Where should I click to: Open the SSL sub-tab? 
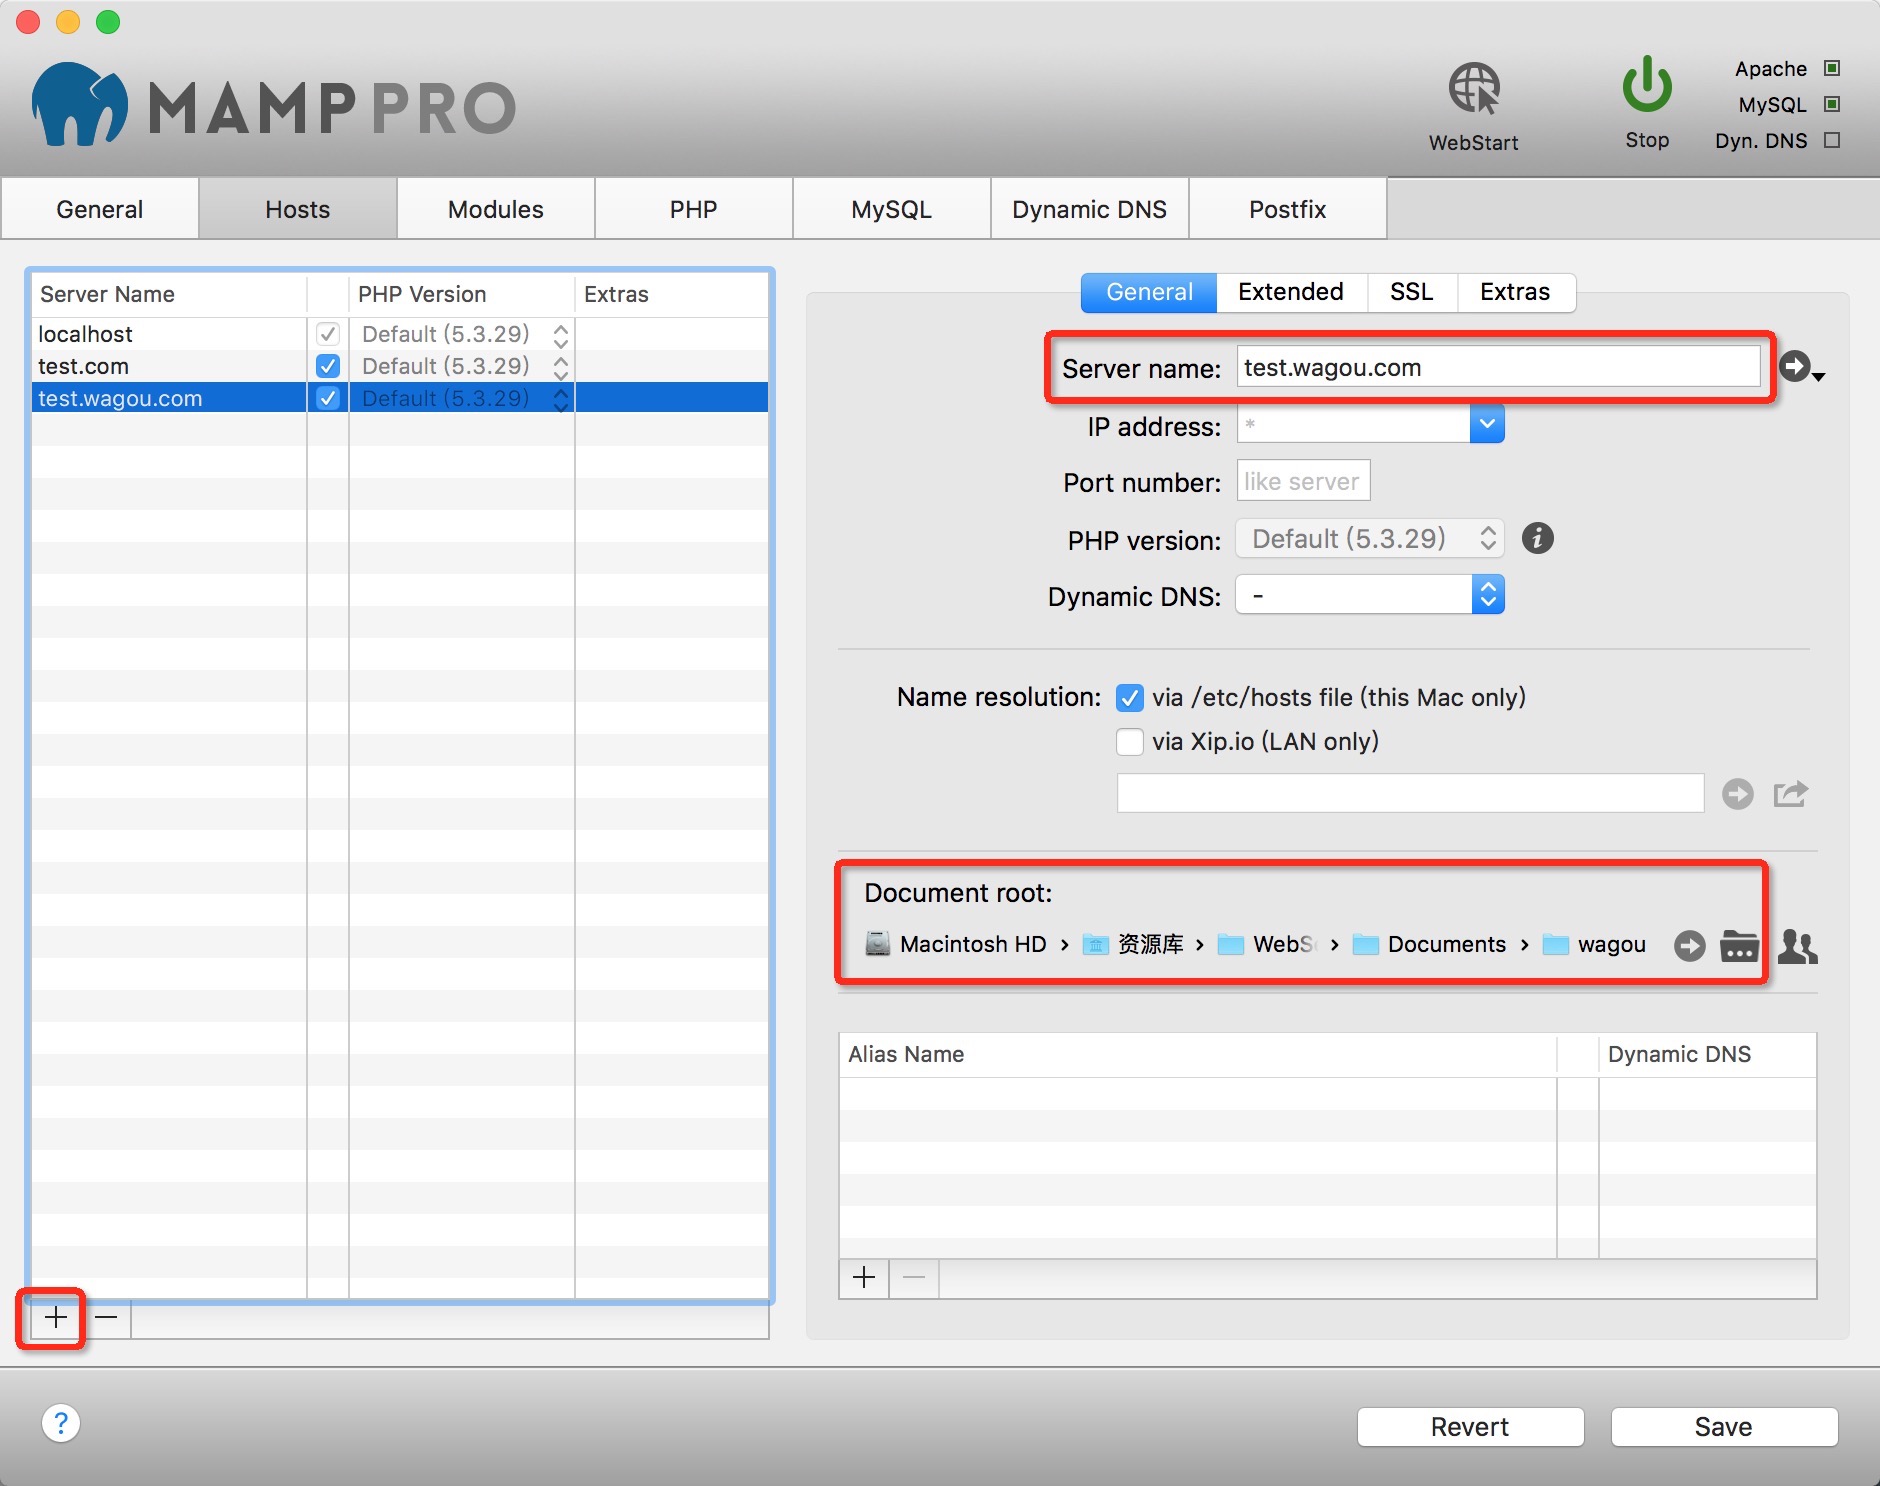click(1411, 292)
